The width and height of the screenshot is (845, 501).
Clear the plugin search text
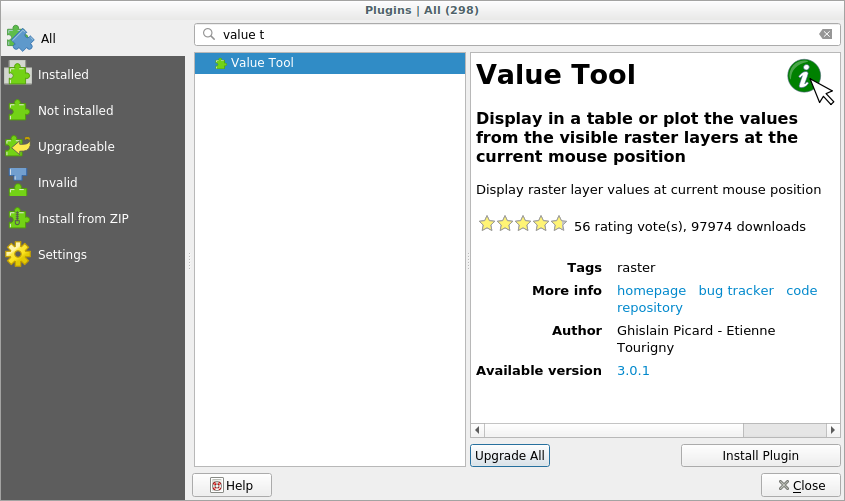(825, 34)
